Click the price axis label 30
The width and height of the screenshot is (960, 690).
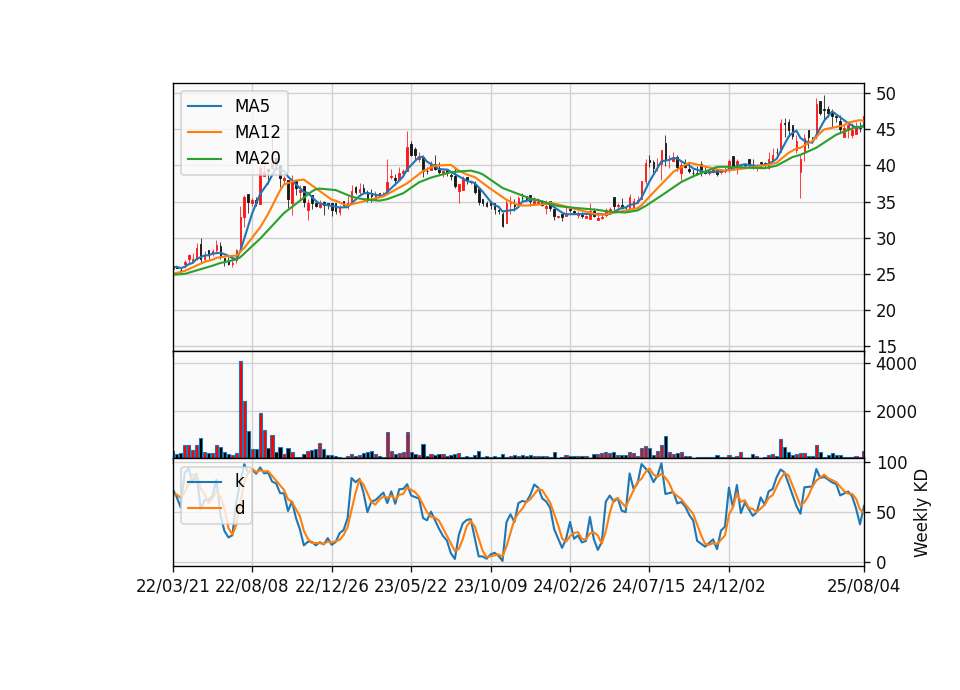tap(885, 239)
